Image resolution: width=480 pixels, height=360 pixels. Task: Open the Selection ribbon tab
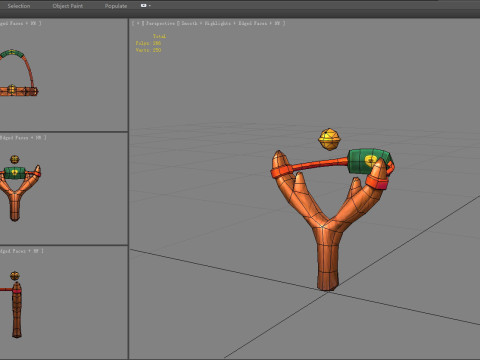(19, 6)
